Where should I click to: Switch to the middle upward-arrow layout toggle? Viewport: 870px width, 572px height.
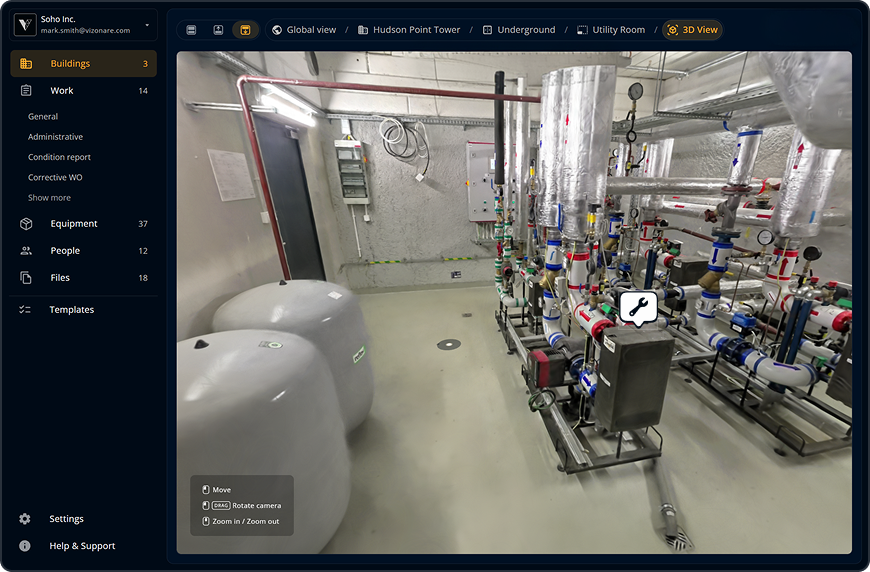[x=218, y=30]
